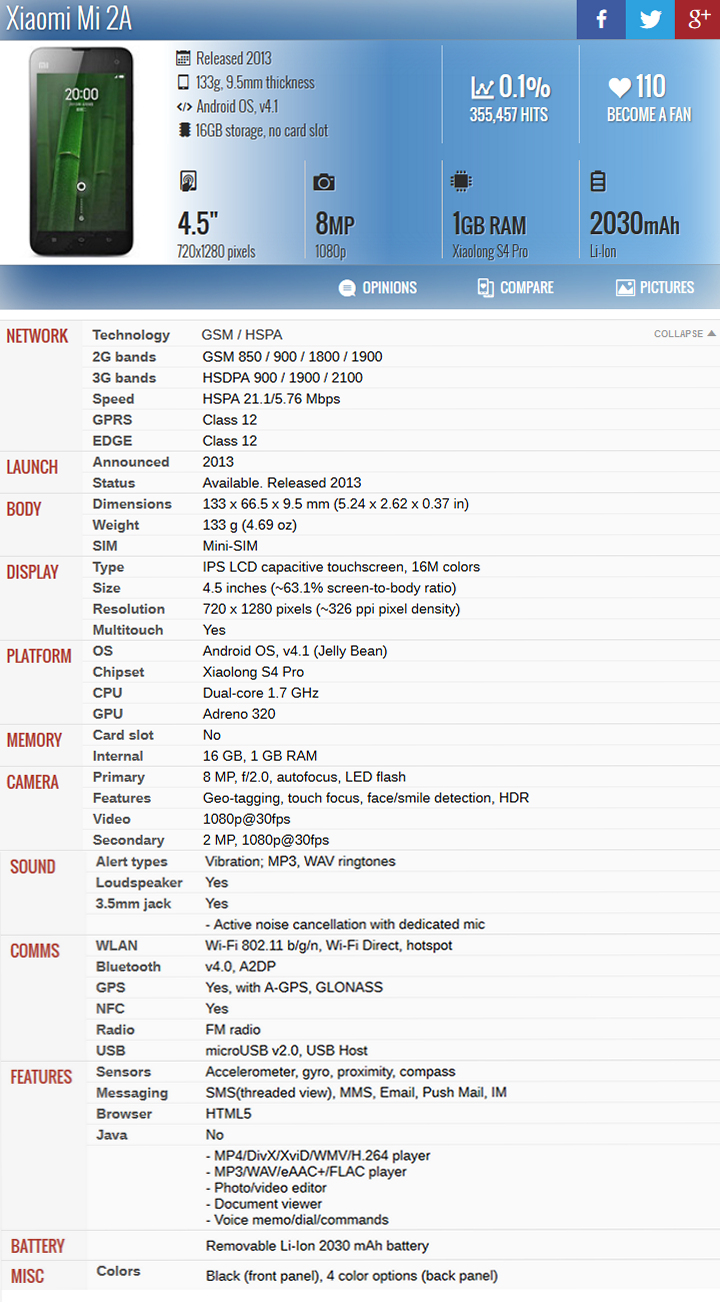The image size is (720, 1305).
Task: Select the Xiaolong S4 Pro chipset value
Action: coord(253,672)
